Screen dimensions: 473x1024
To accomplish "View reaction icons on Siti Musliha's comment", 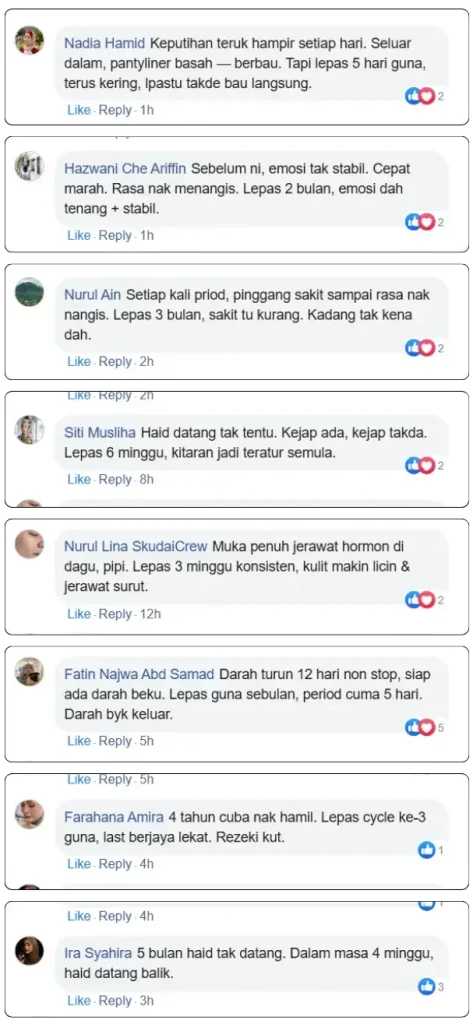I will pyautogui.click(x=419, y=466).
